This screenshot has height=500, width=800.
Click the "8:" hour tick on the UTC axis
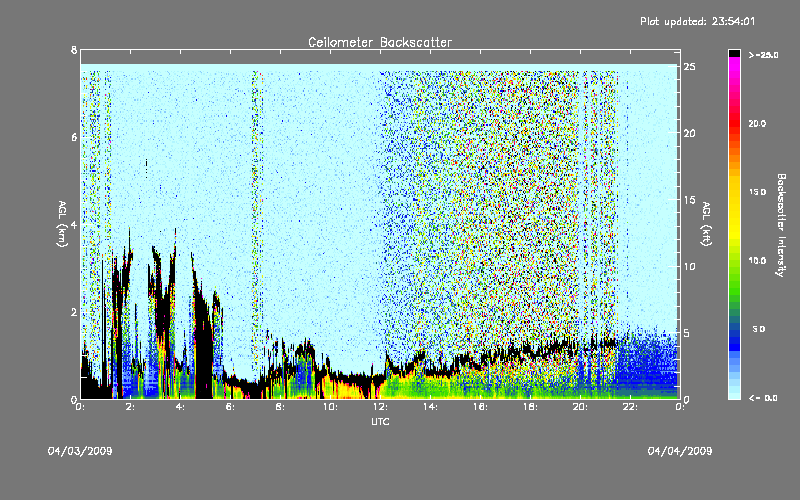pyautogui.click(x=280, y=407)
